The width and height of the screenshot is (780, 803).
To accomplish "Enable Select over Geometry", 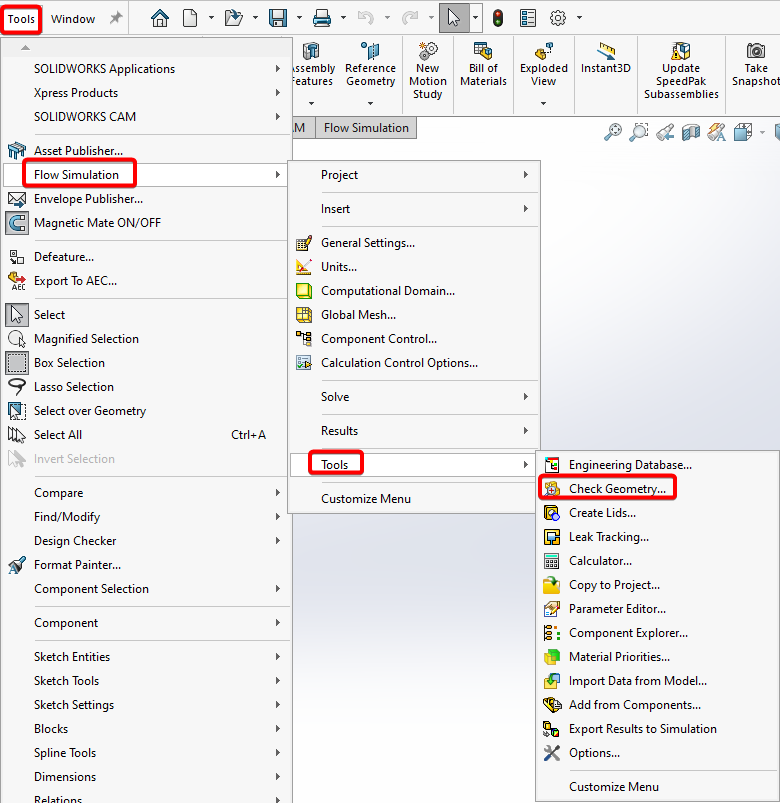I will coord(146,411).
